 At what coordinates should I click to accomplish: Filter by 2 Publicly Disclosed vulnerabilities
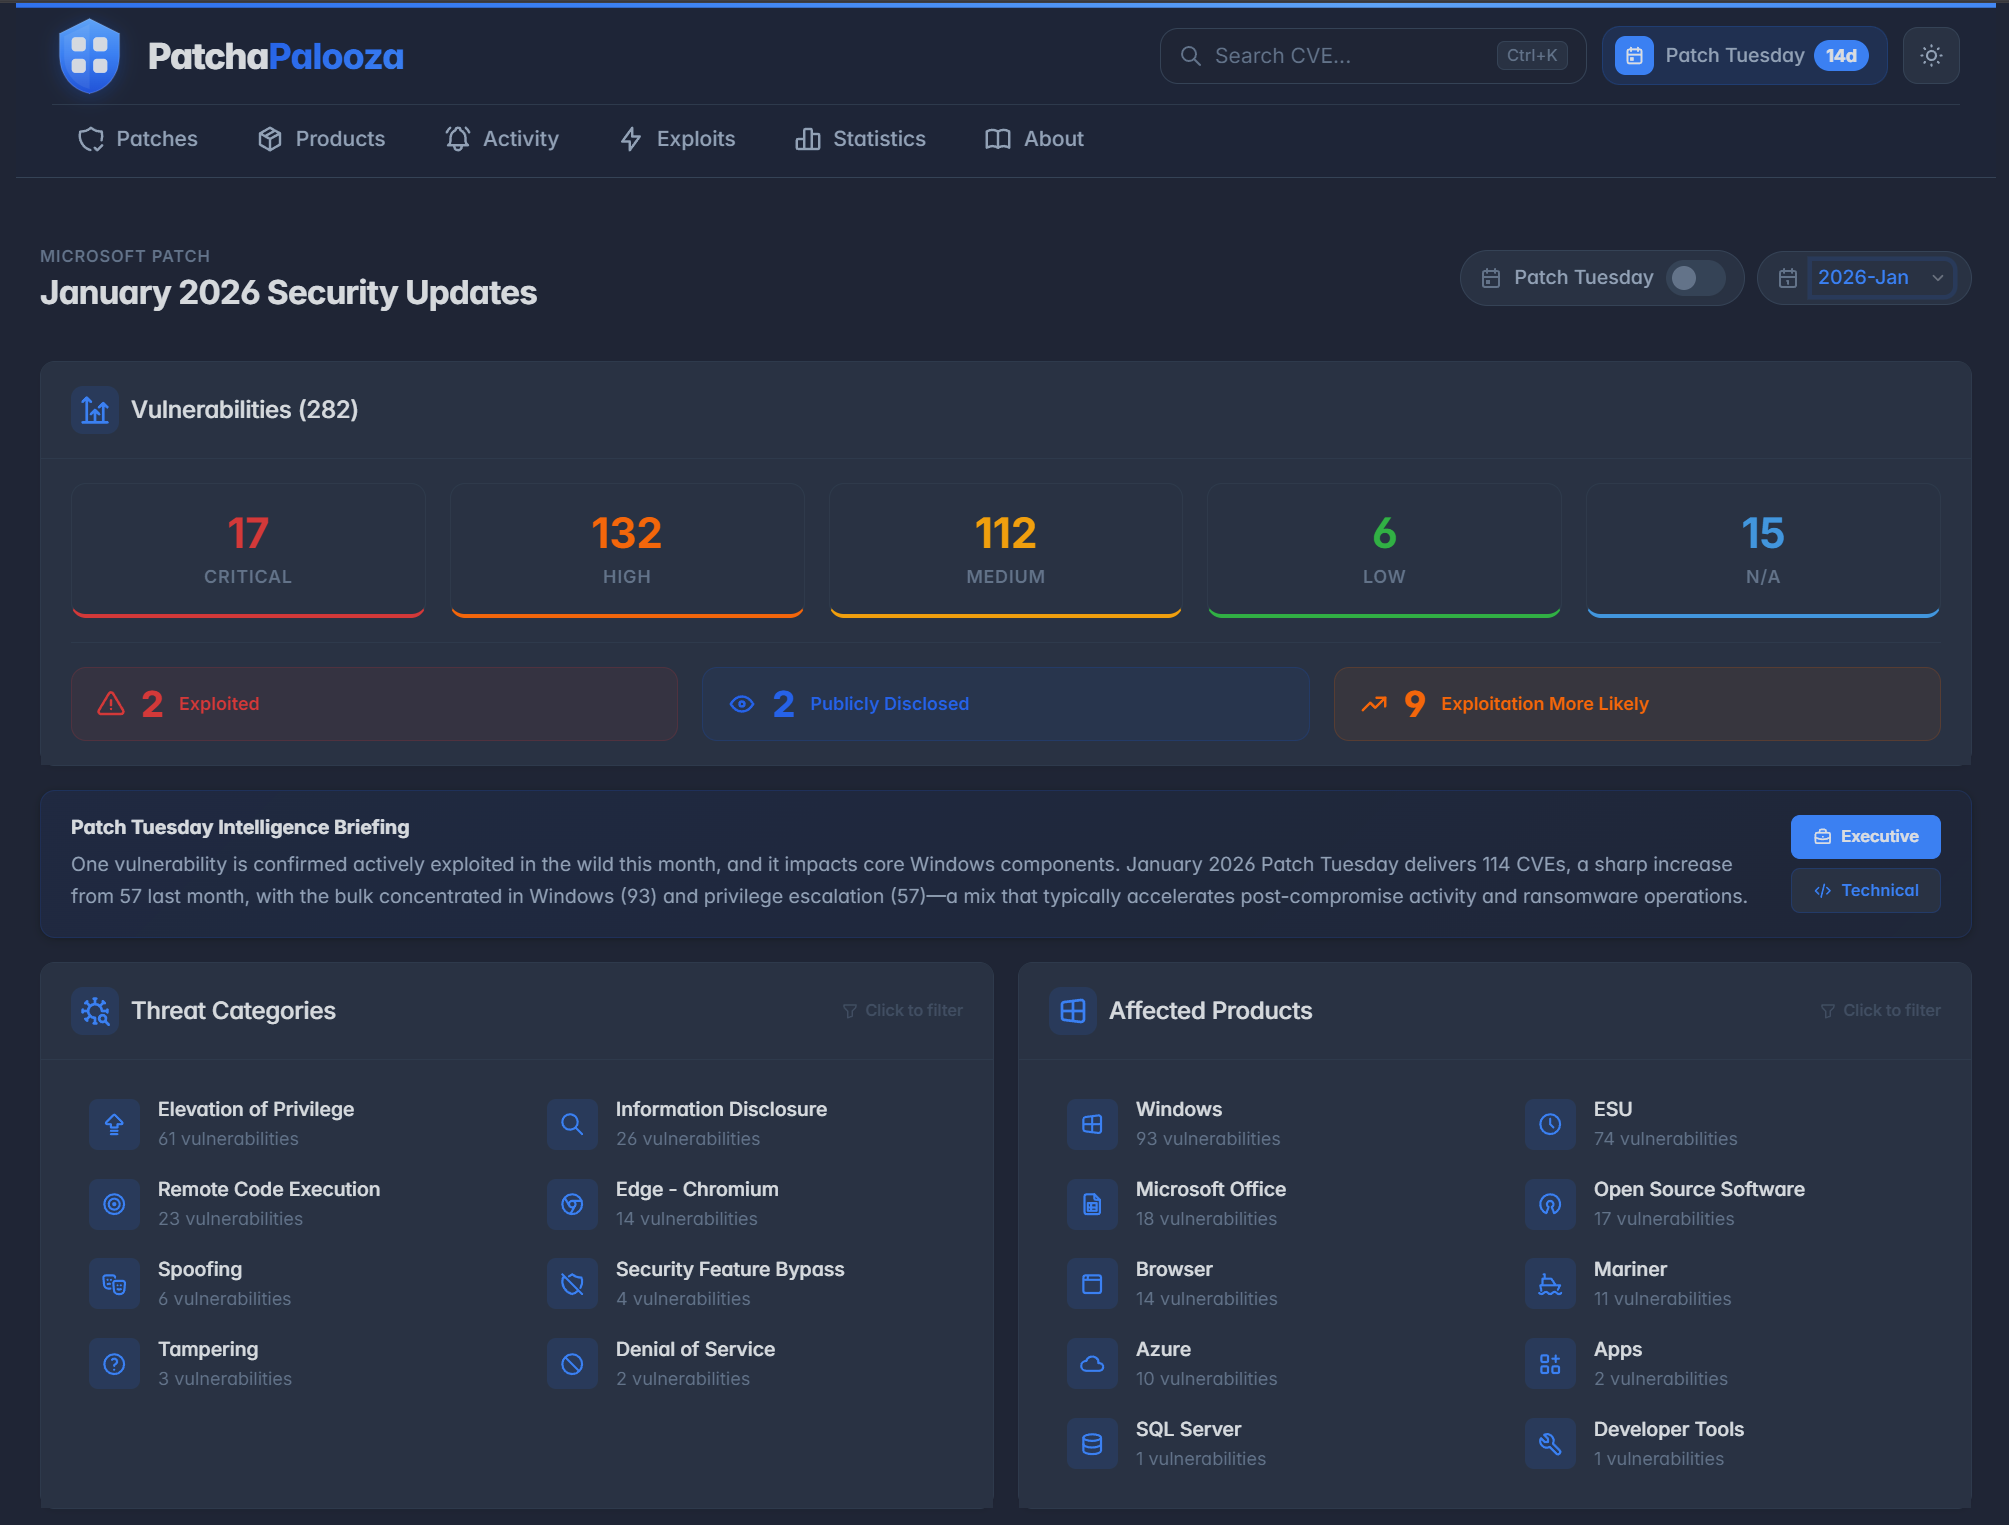(1005, 704)
